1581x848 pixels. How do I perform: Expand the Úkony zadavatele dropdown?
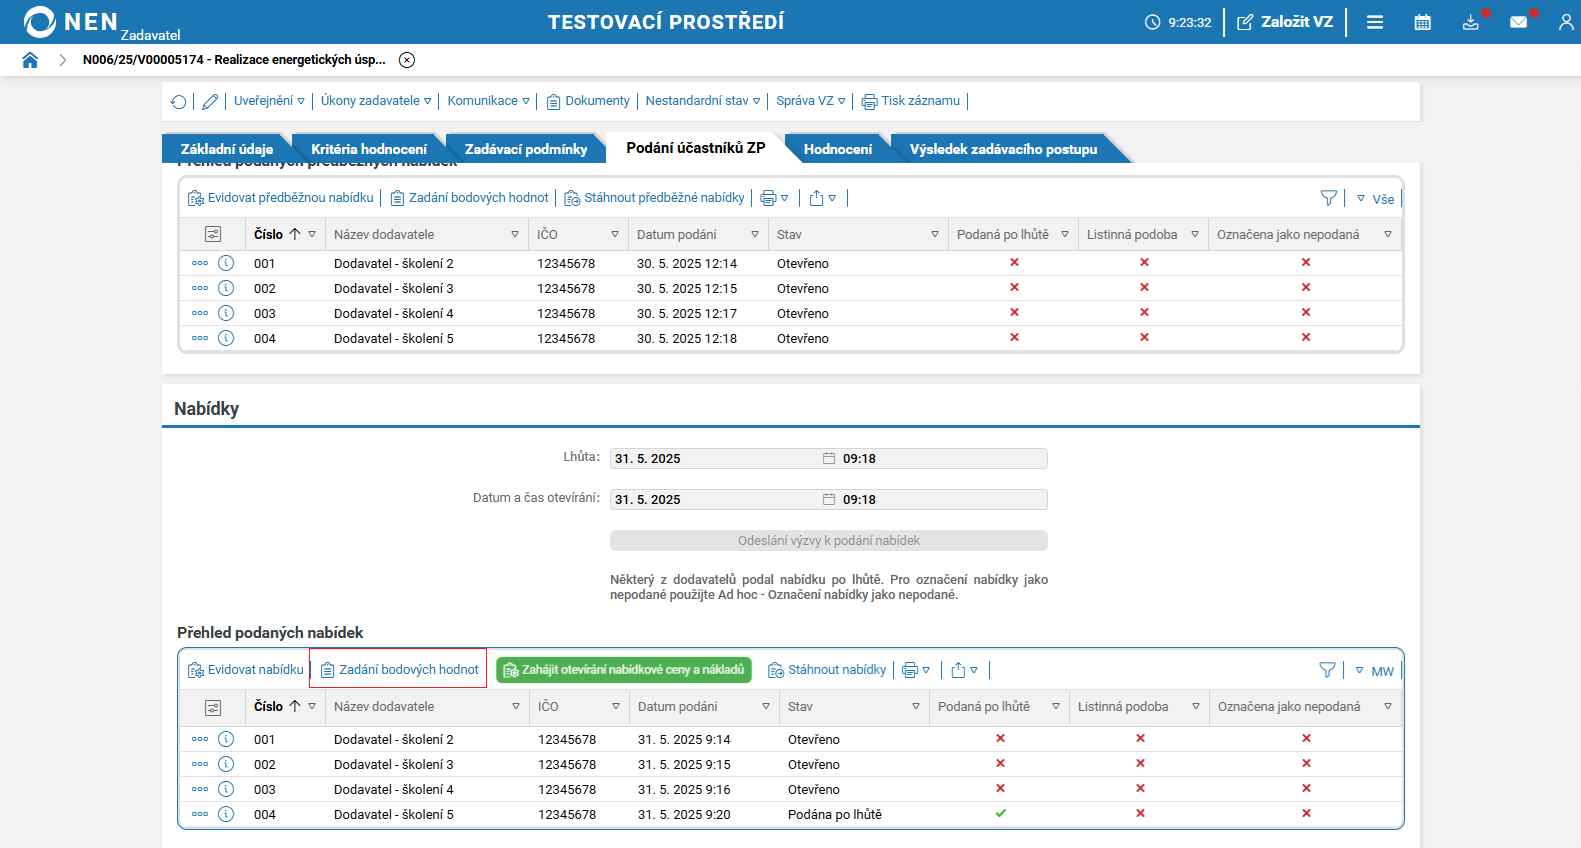coord(376,101)
